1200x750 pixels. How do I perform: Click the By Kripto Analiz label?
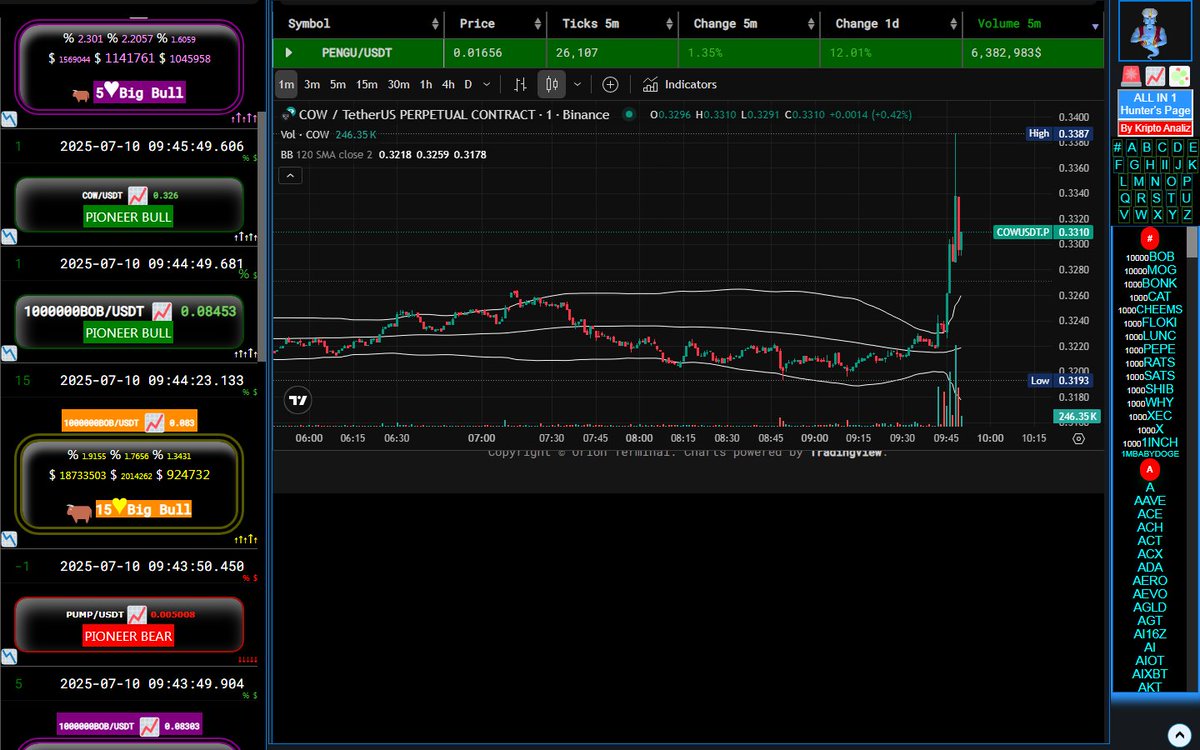pyautogui.click(x=1155, y=128)
